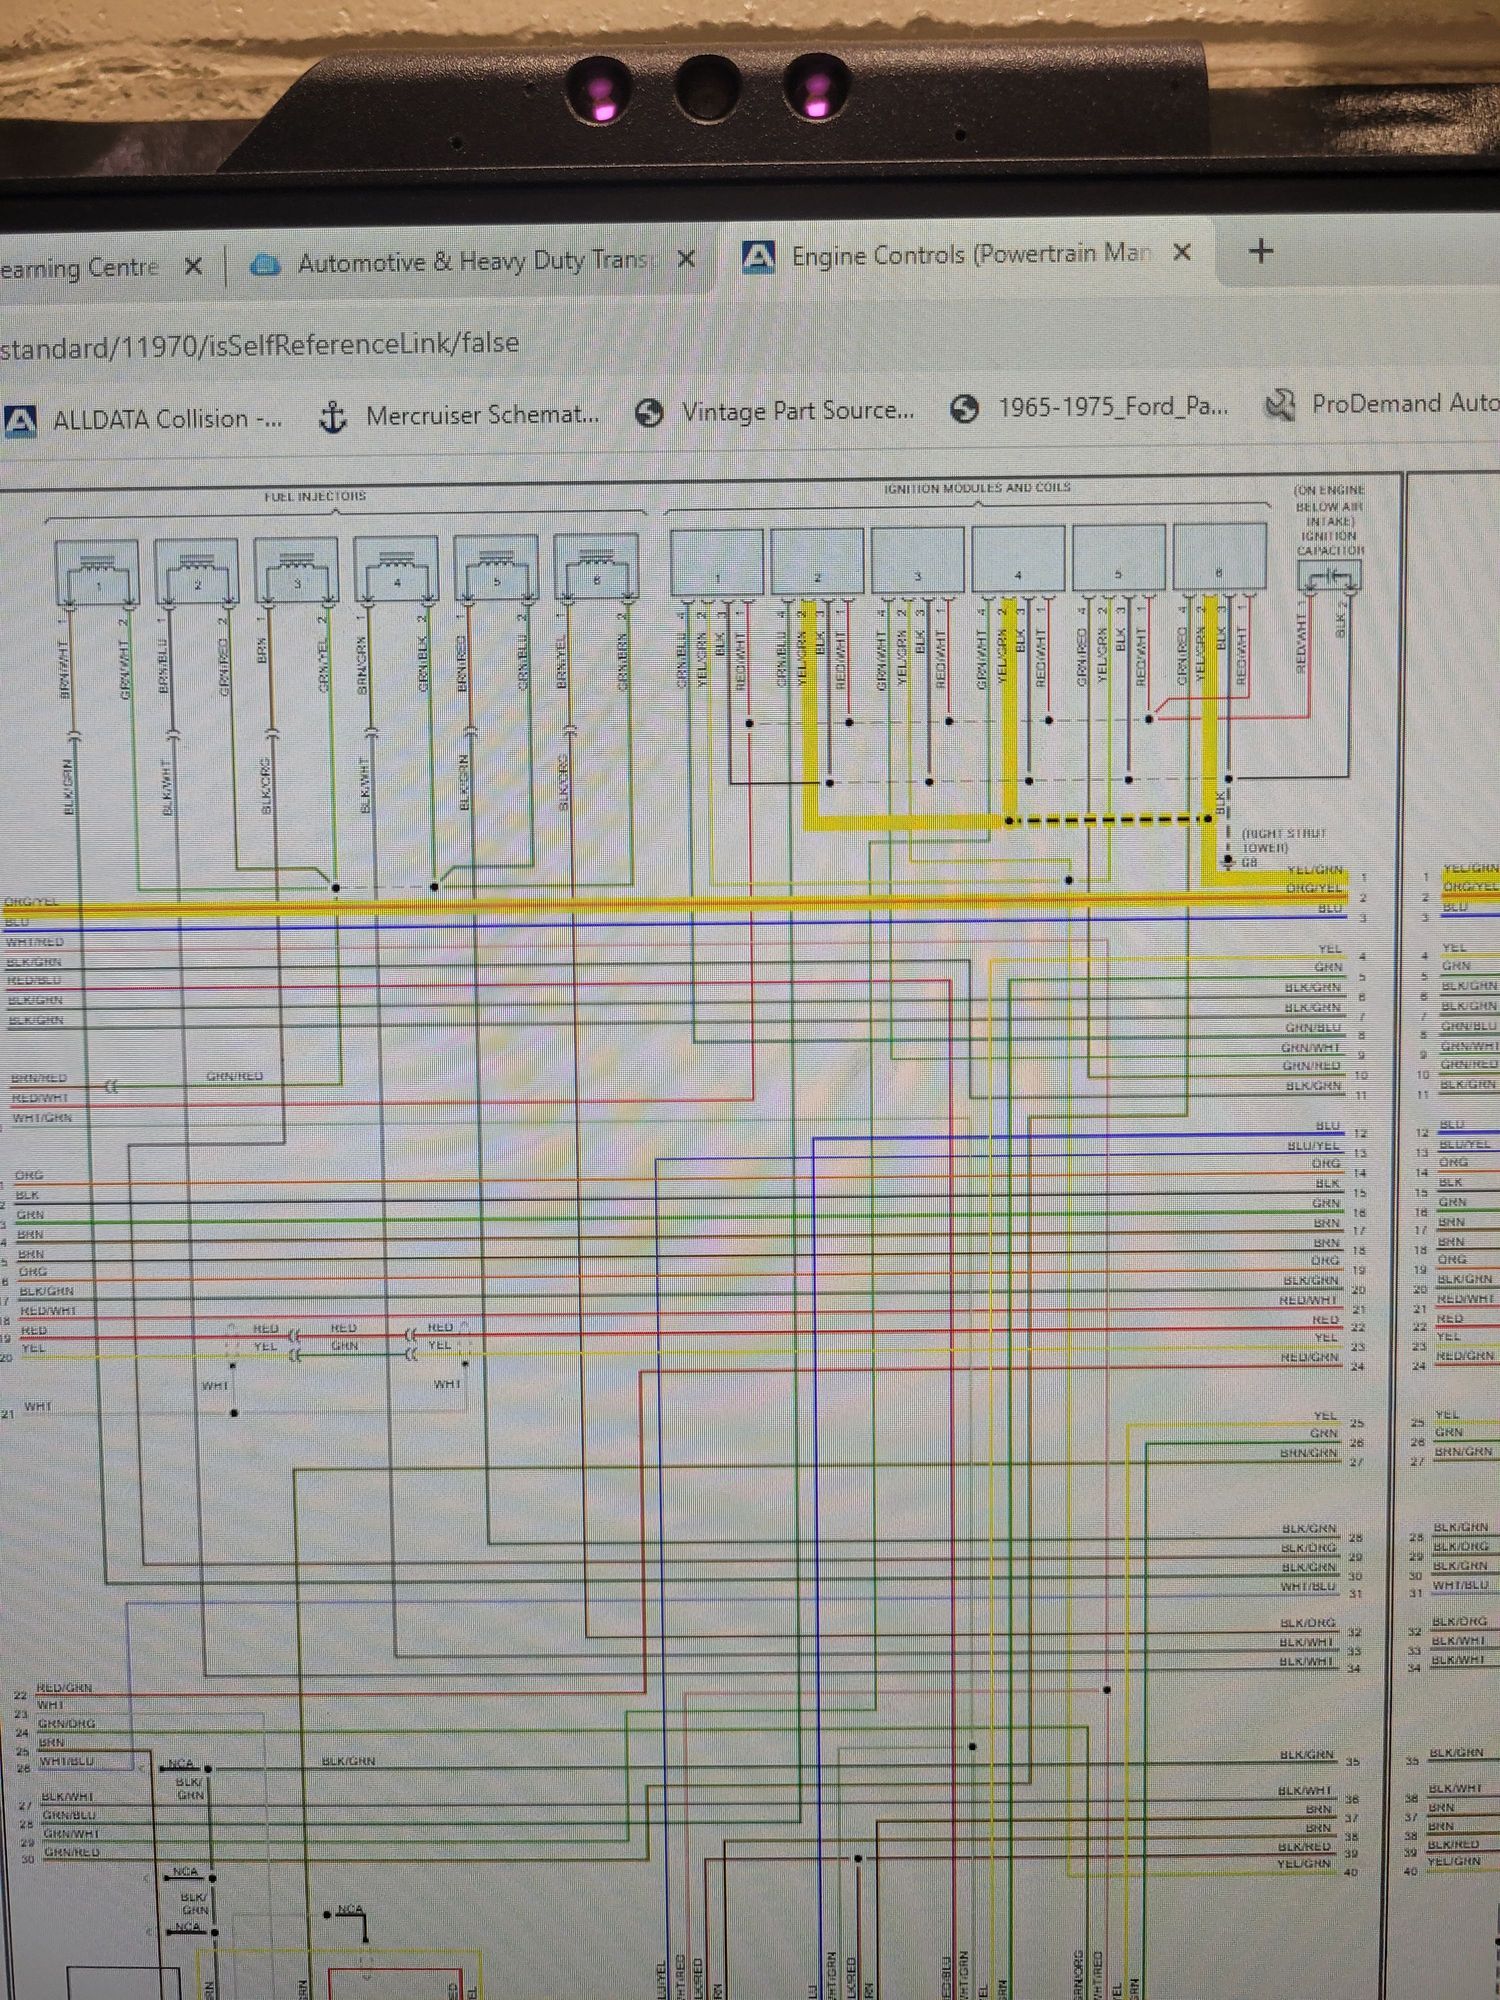Click the address bar URL text
The height and width of the screenshot is (2000, 1500).
click(260, 345)
